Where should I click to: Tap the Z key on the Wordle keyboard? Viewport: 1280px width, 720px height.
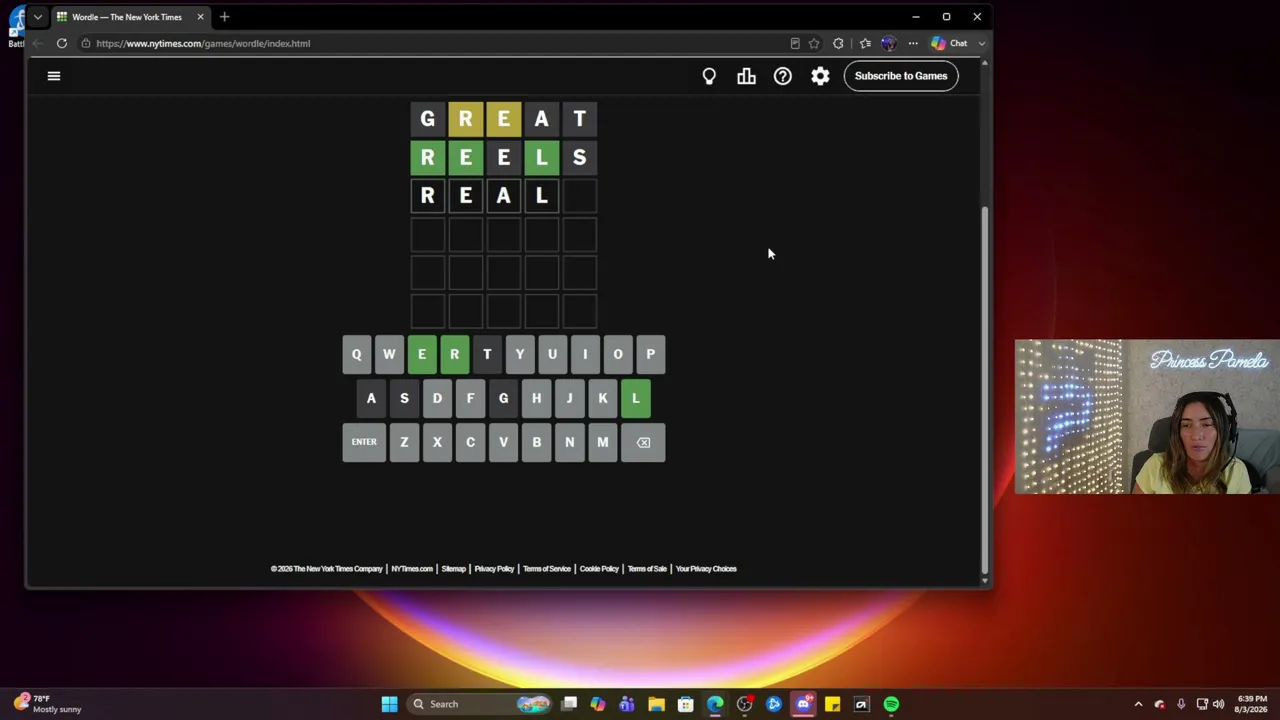pos(404,442)
